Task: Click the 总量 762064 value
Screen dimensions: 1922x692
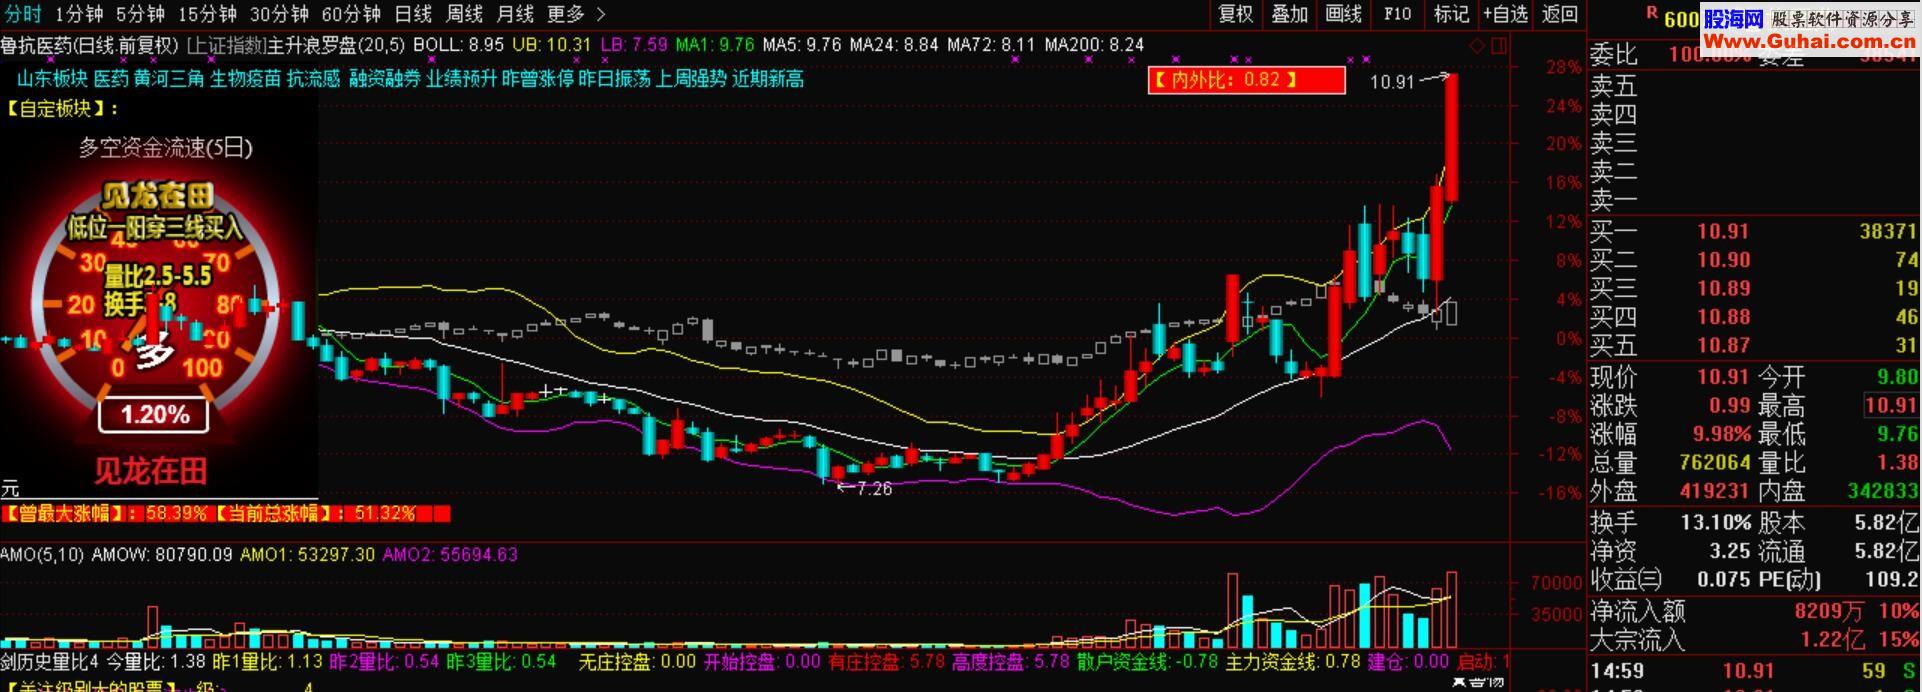Action: pos(1715,462)
